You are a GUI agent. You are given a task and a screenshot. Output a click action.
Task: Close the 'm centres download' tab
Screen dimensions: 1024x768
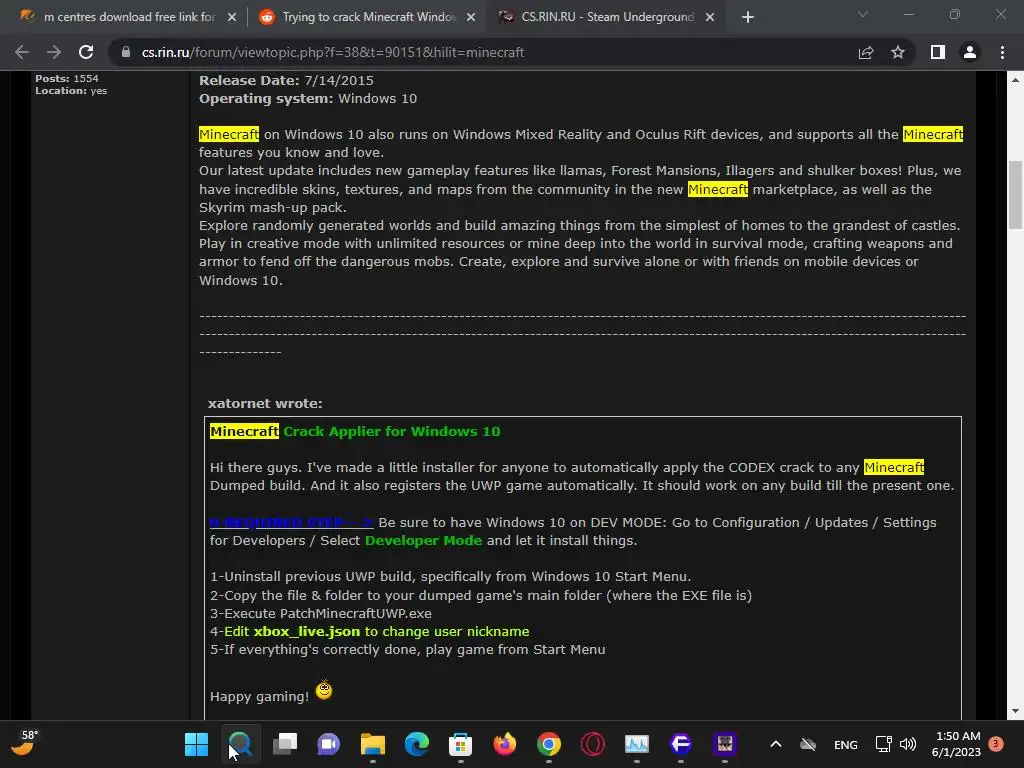pos(232,17)
